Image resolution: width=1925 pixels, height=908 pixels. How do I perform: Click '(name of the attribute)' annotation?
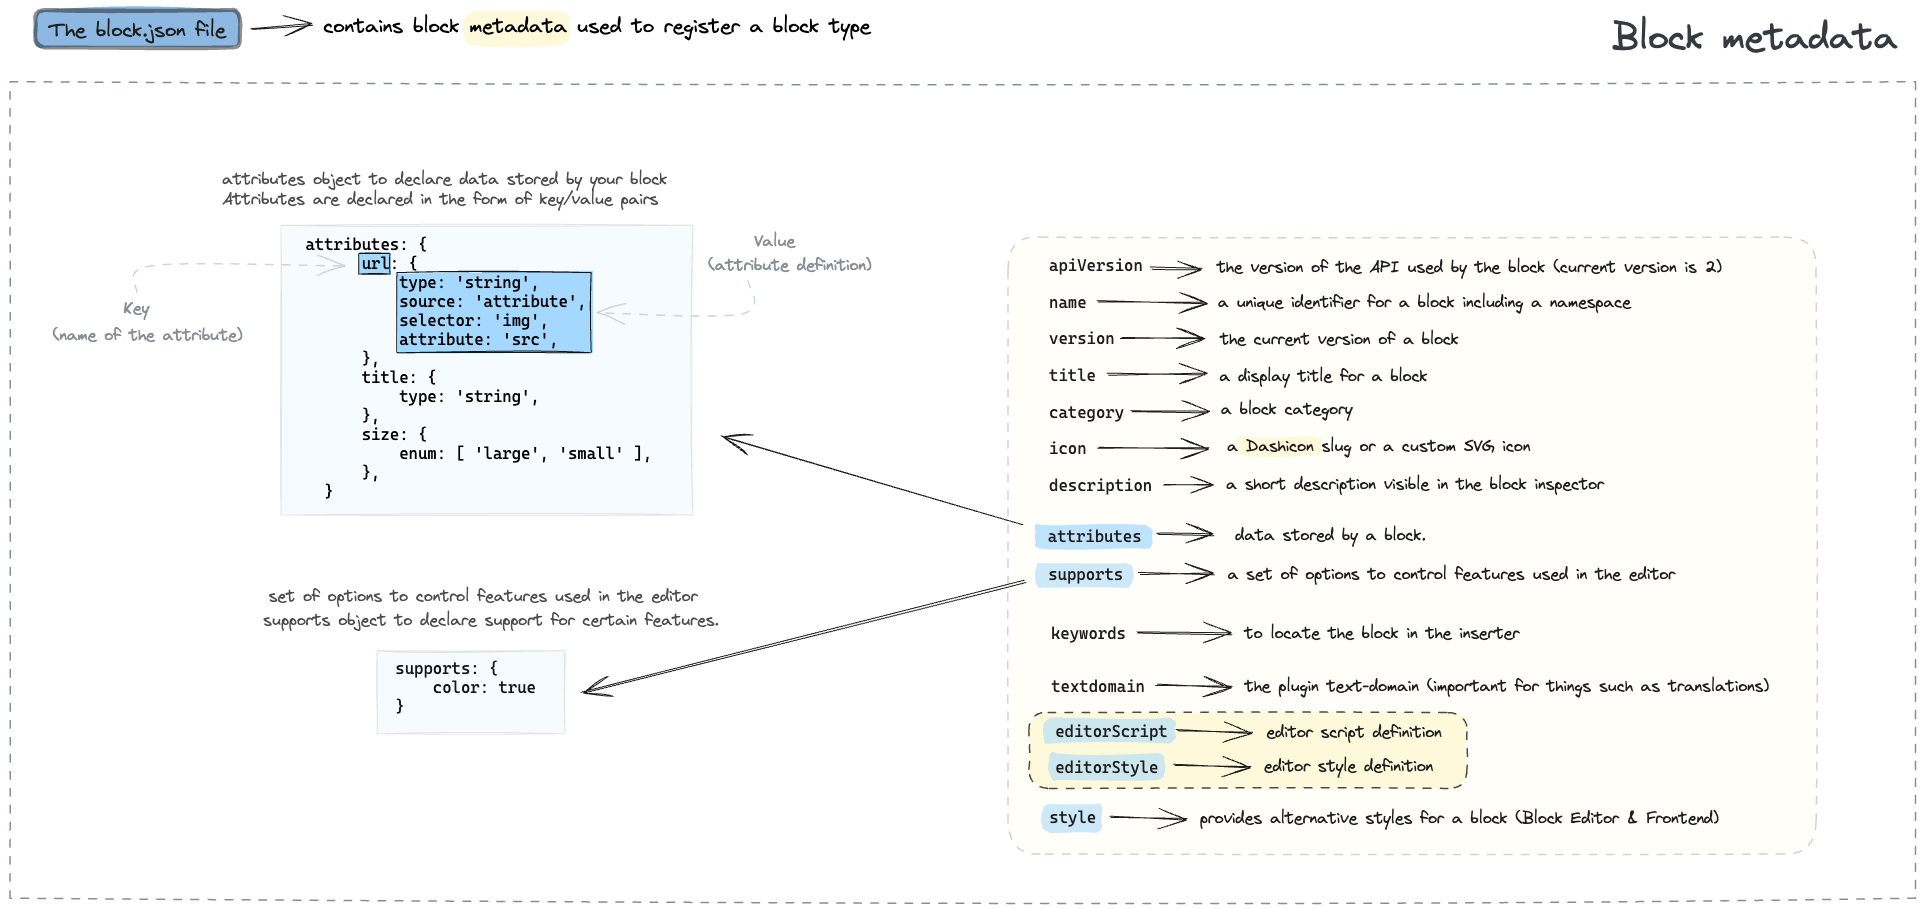click(147, 335)
